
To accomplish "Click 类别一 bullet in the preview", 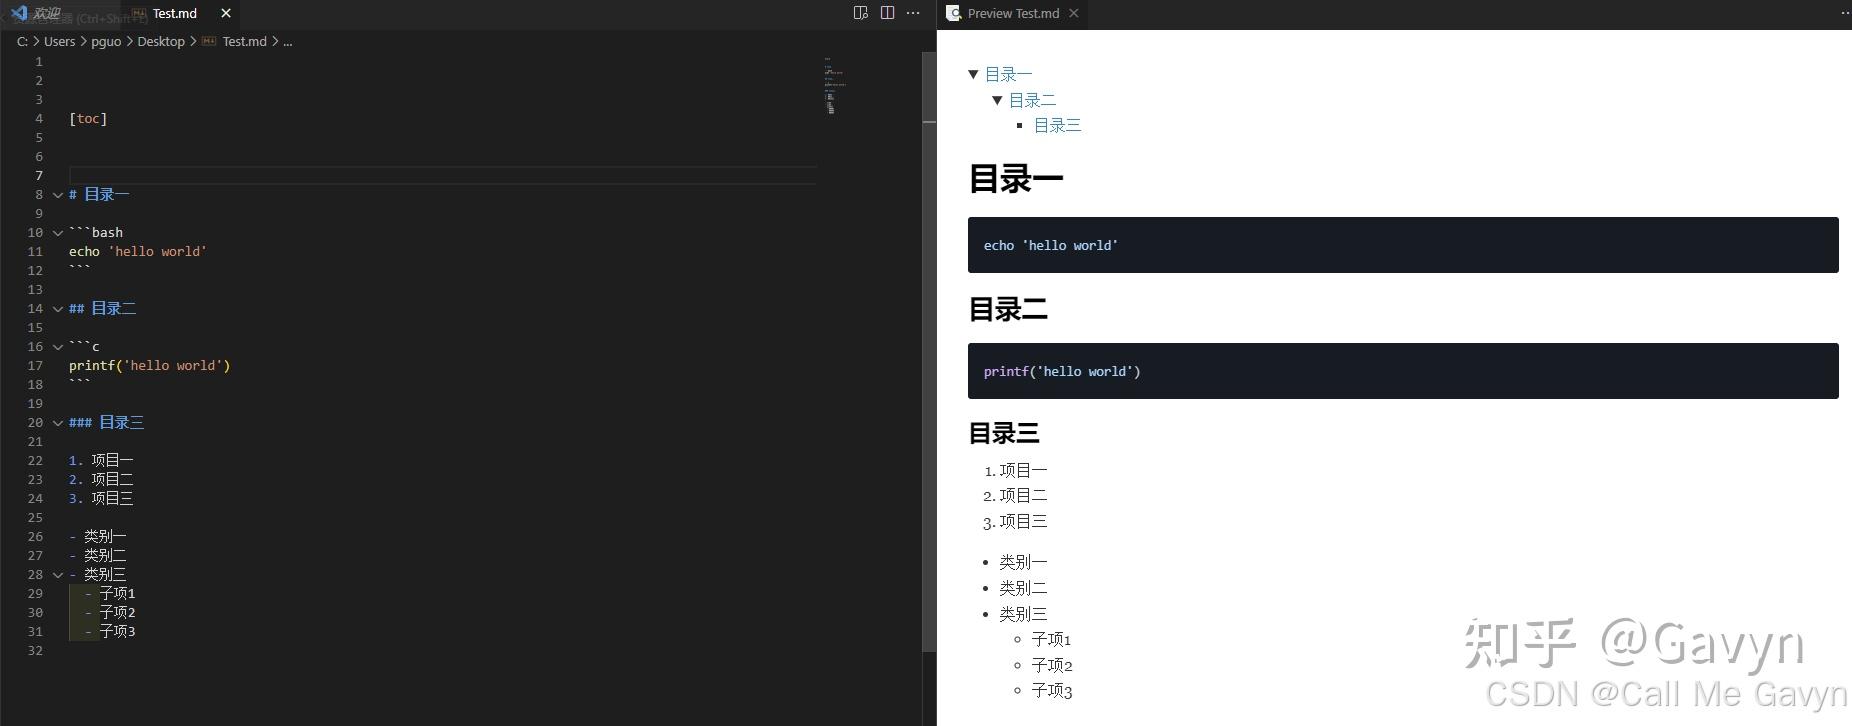I will (1023, 562).
